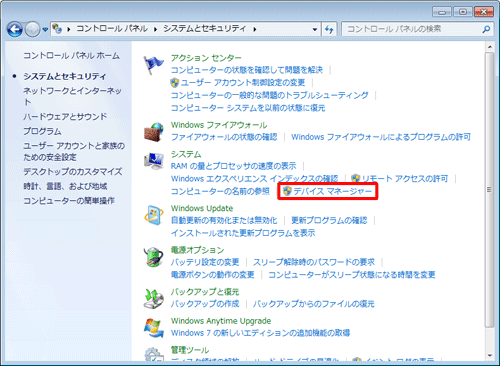500x366 pixels.
Task: Open 時計、言語、および地域 in sidebar
Action: click(65, 186)
